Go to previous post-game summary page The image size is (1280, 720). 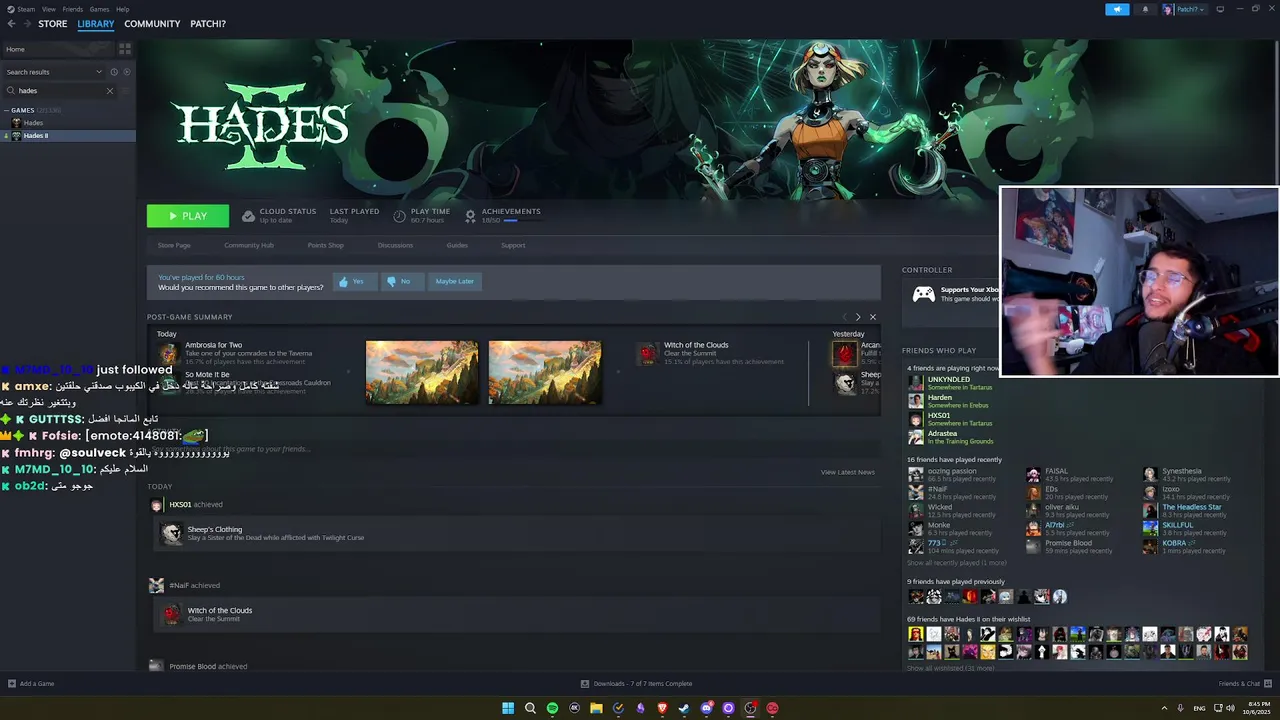[x=844, y=317]
